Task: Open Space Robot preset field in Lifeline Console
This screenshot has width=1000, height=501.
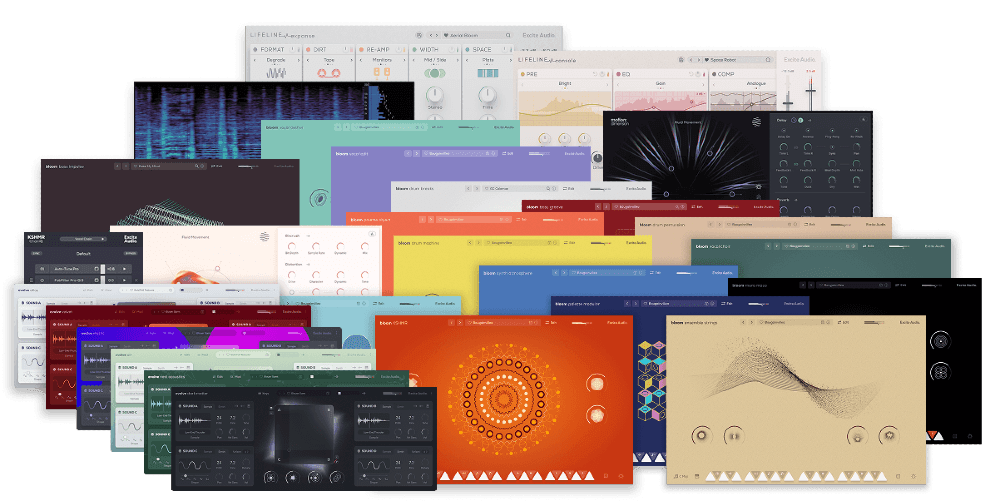Action: 737,60
